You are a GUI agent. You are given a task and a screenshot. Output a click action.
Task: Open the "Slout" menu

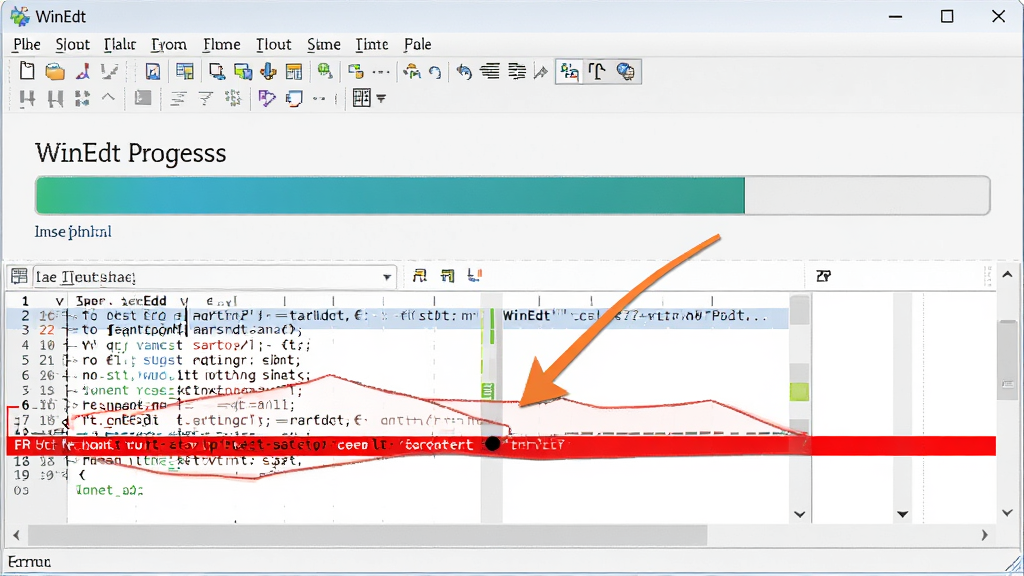coord(72,44)
